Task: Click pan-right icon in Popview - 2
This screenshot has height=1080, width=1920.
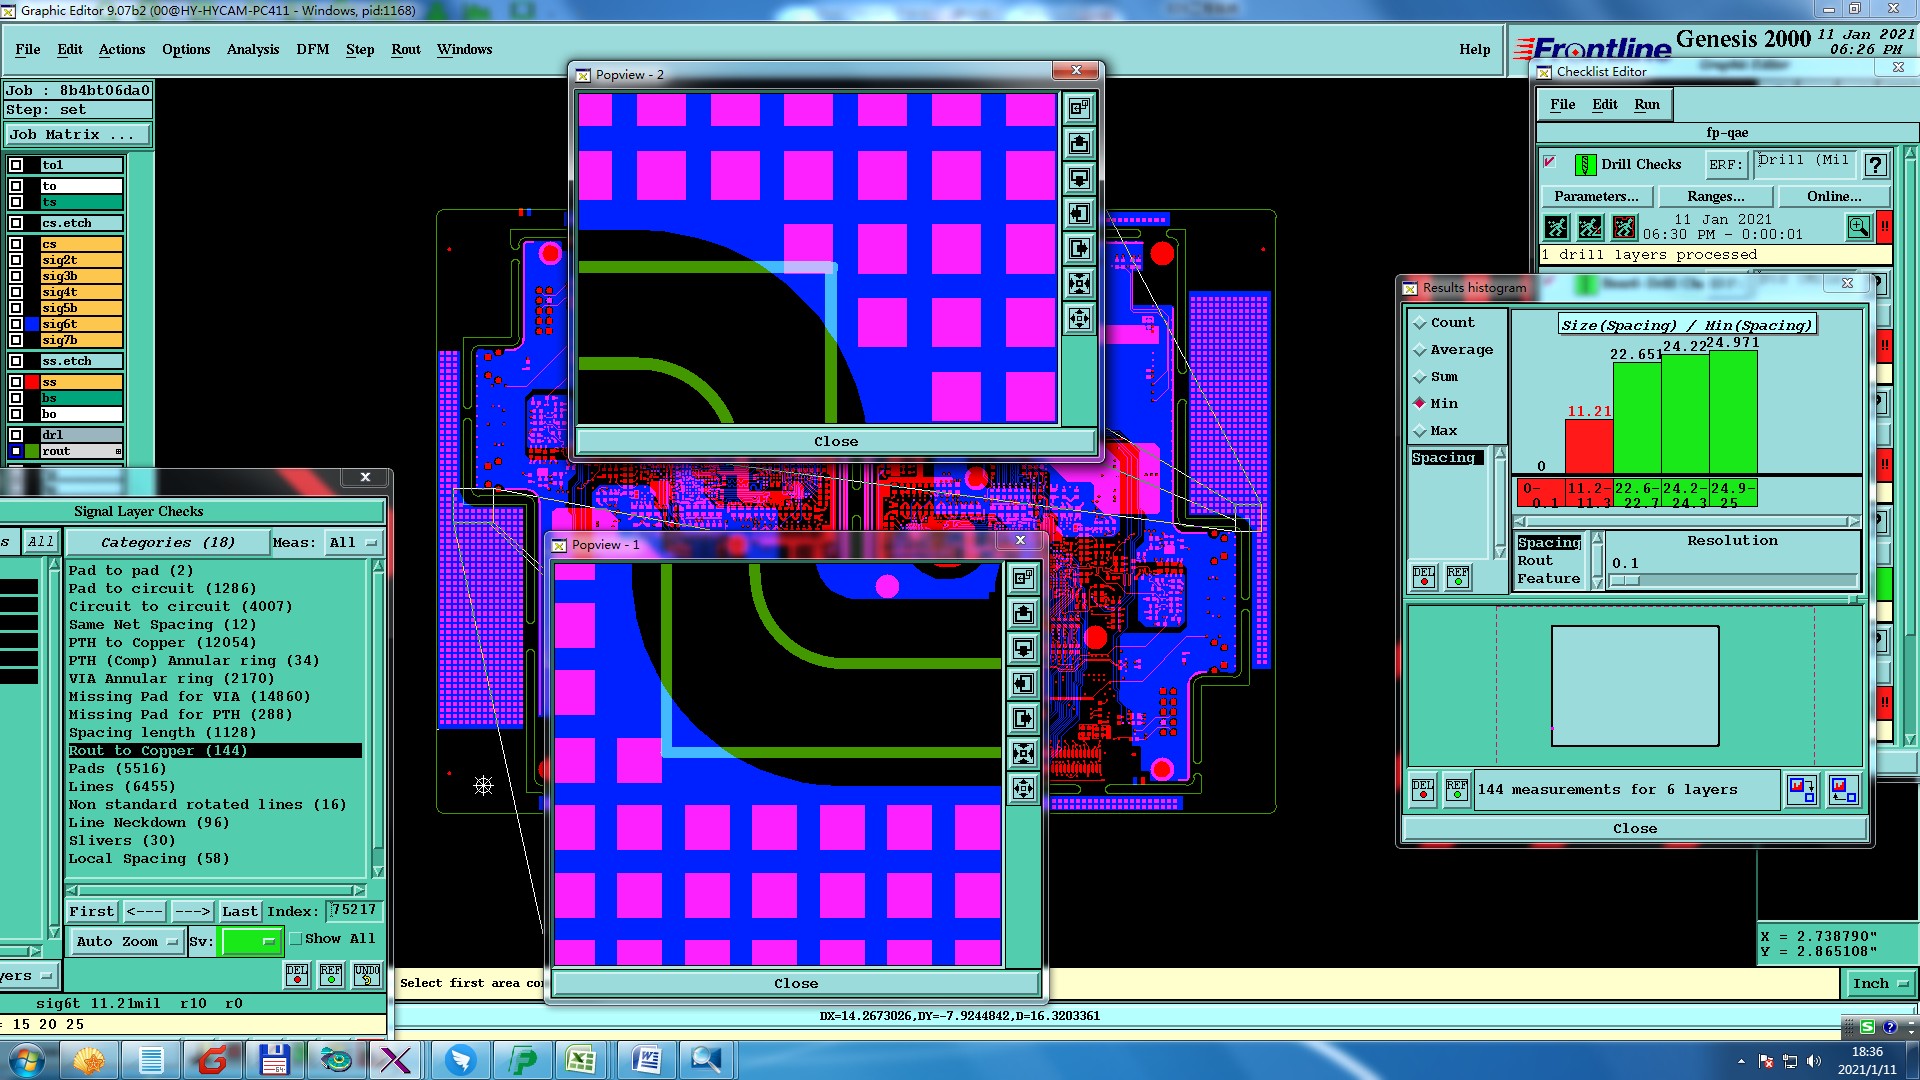Action: pos(1079,248)
